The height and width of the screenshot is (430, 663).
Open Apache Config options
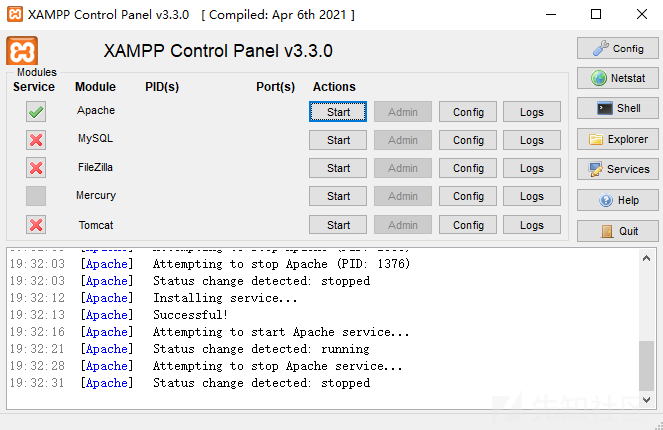pos(468,112)
